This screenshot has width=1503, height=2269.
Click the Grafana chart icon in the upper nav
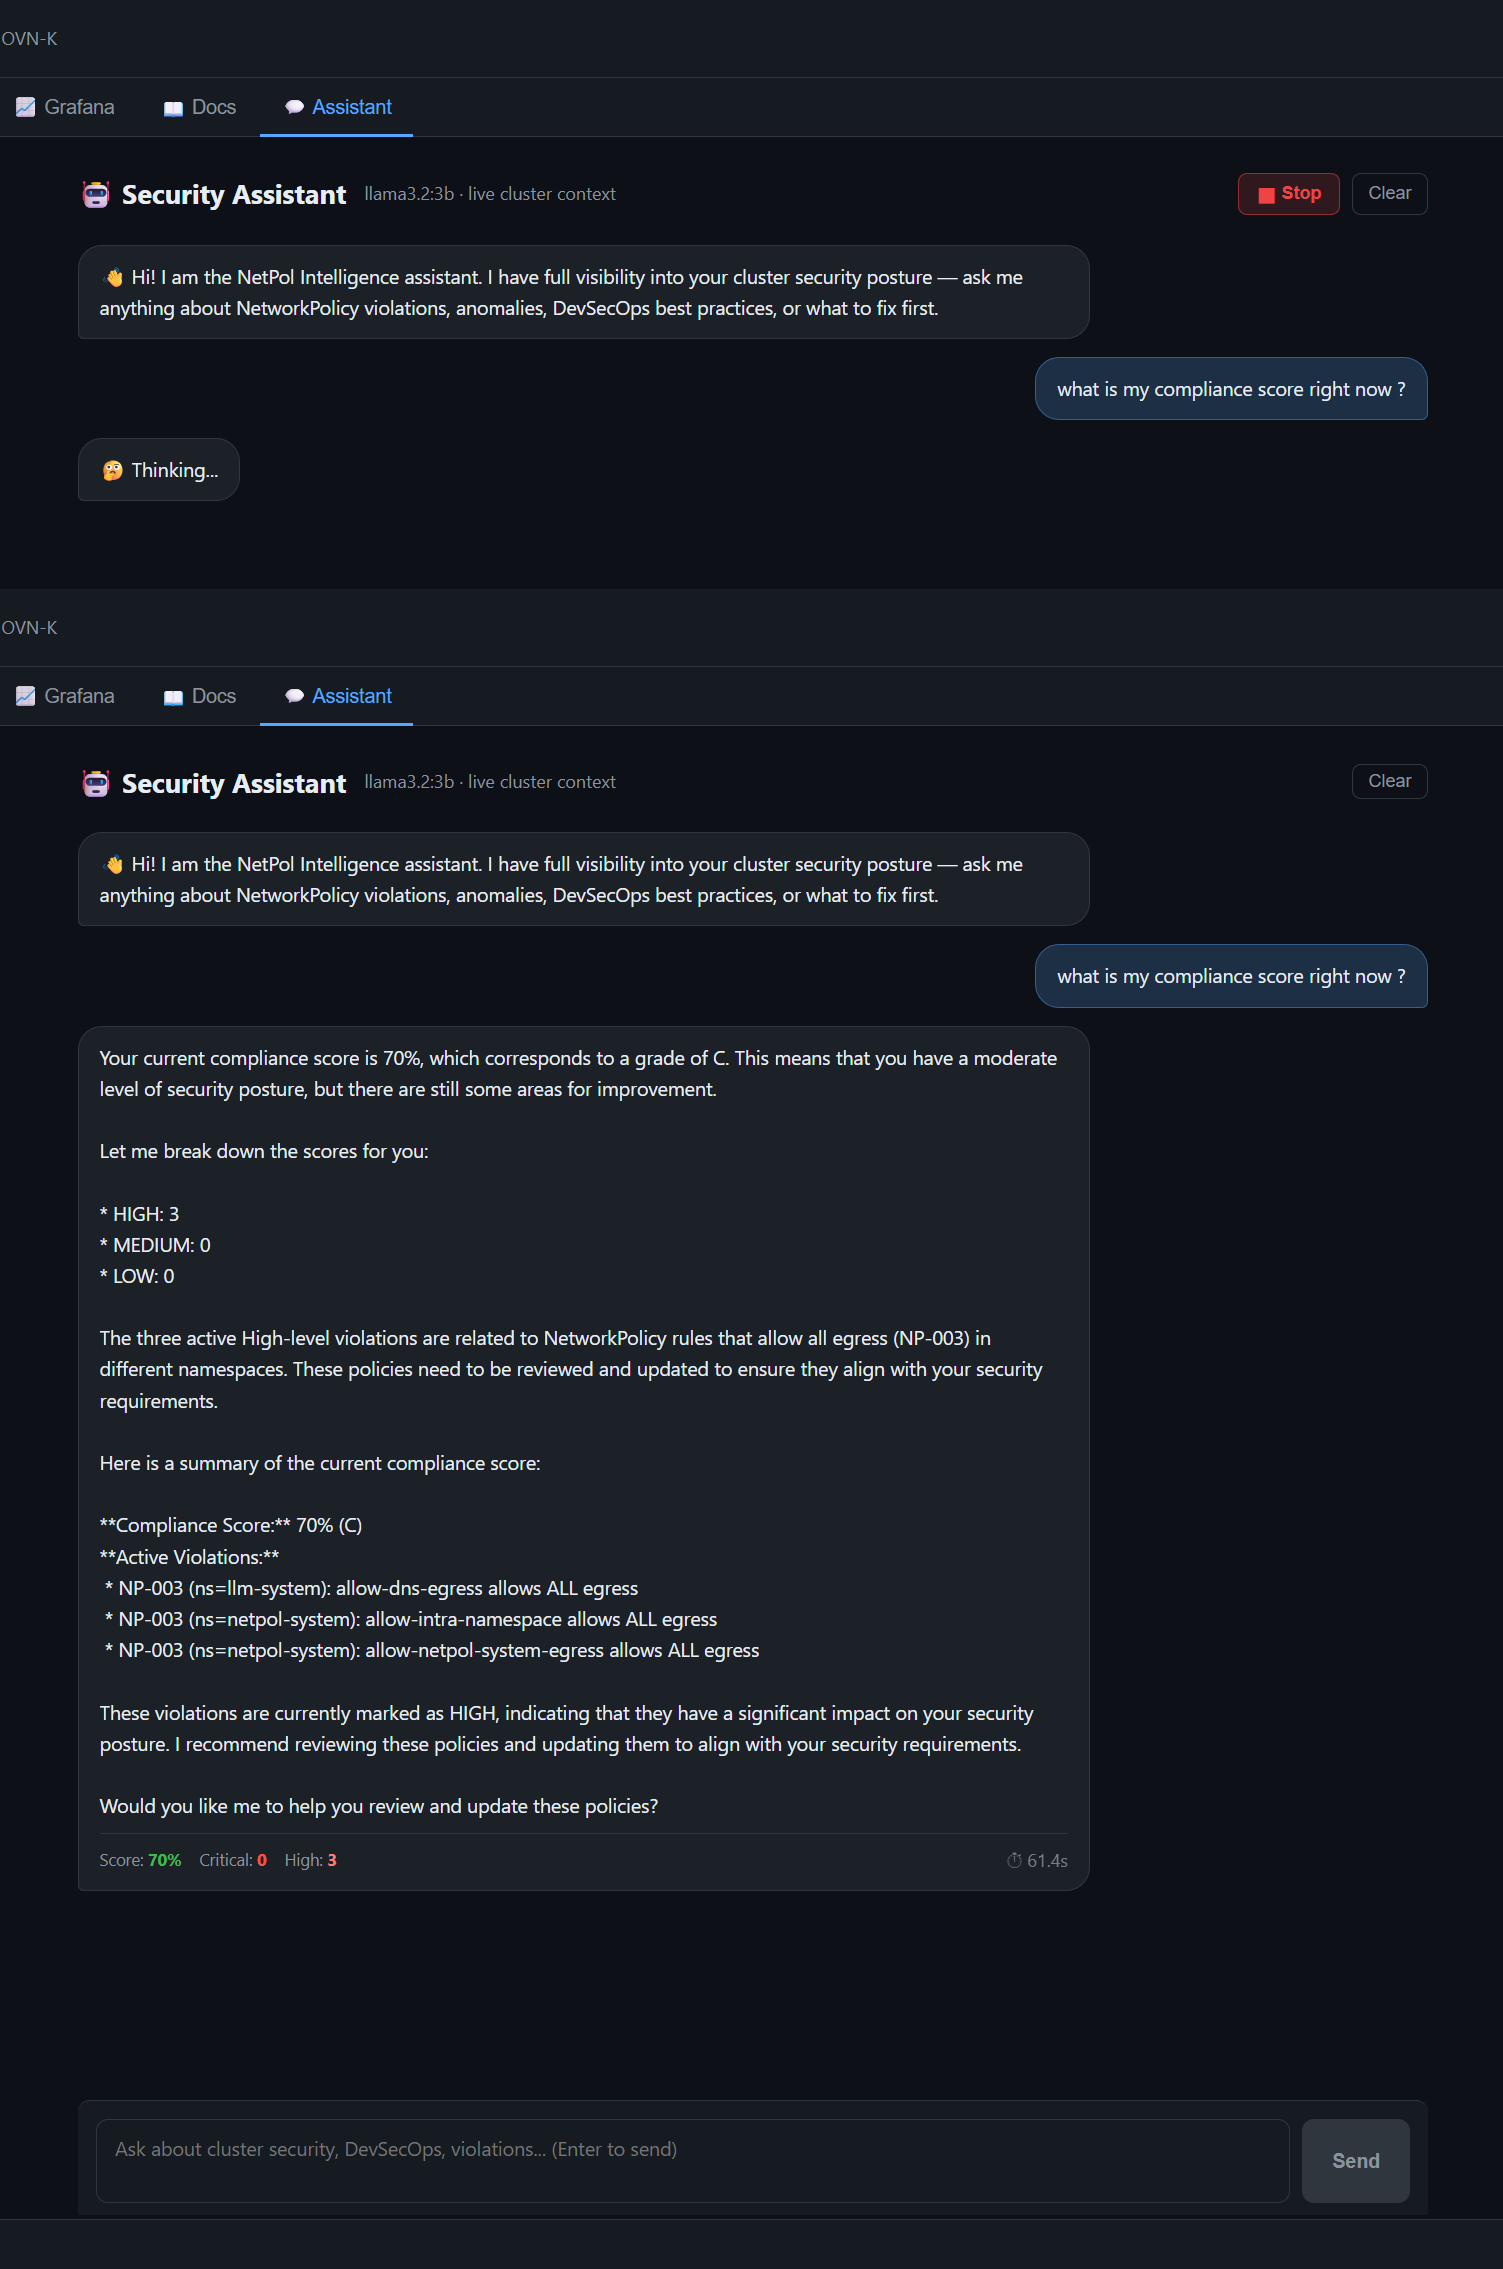pos(26,107)
